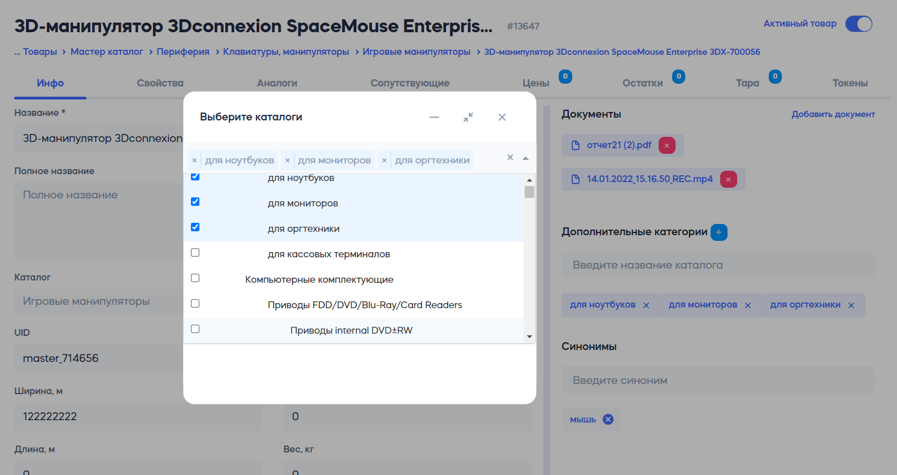Viewport: 897px width, 475px height.
Task: Open отчет21 (2).pdf file
Action: tap(619, 145)
